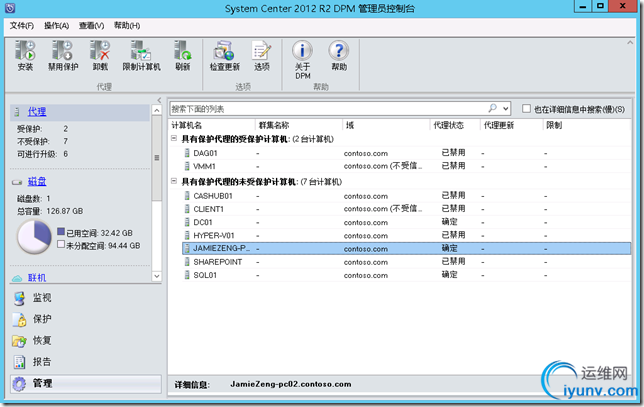Open the 选项 (Options) icon
The width and height of the screenshot is (644, 407).
pyautogui.click(x=262, y=51)
